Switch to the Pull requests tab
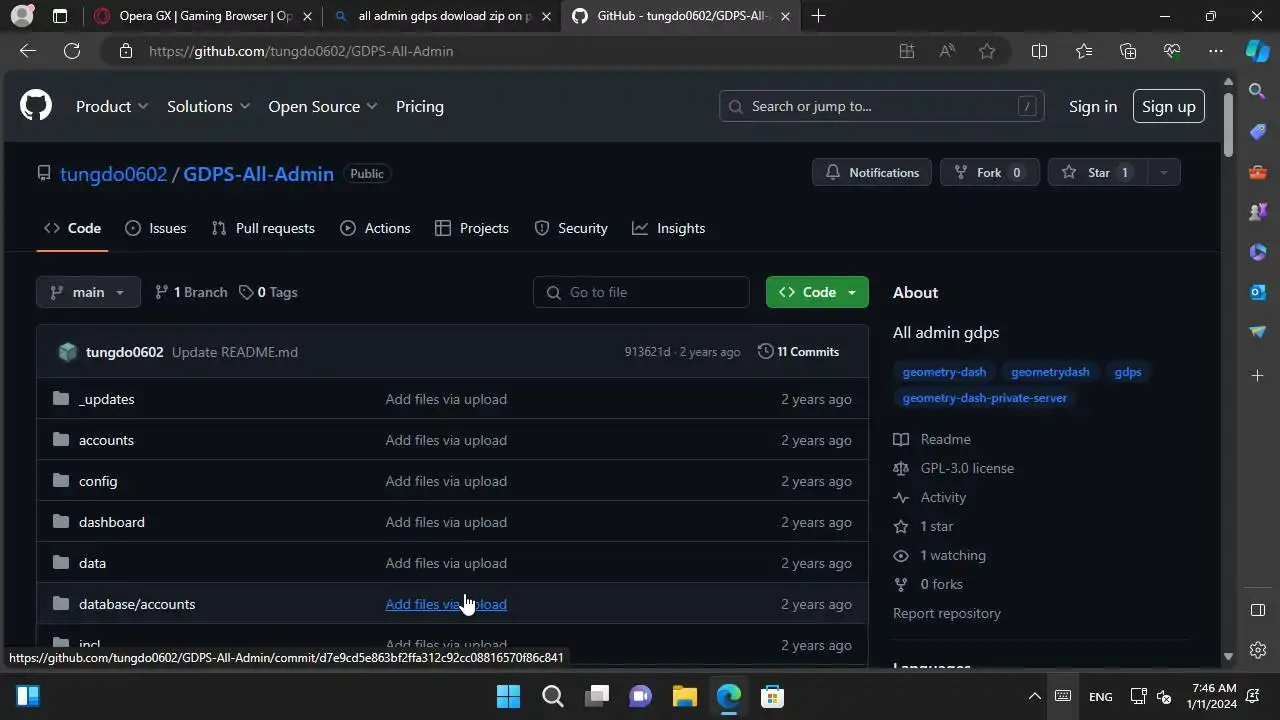 click(x=263, y=228)
